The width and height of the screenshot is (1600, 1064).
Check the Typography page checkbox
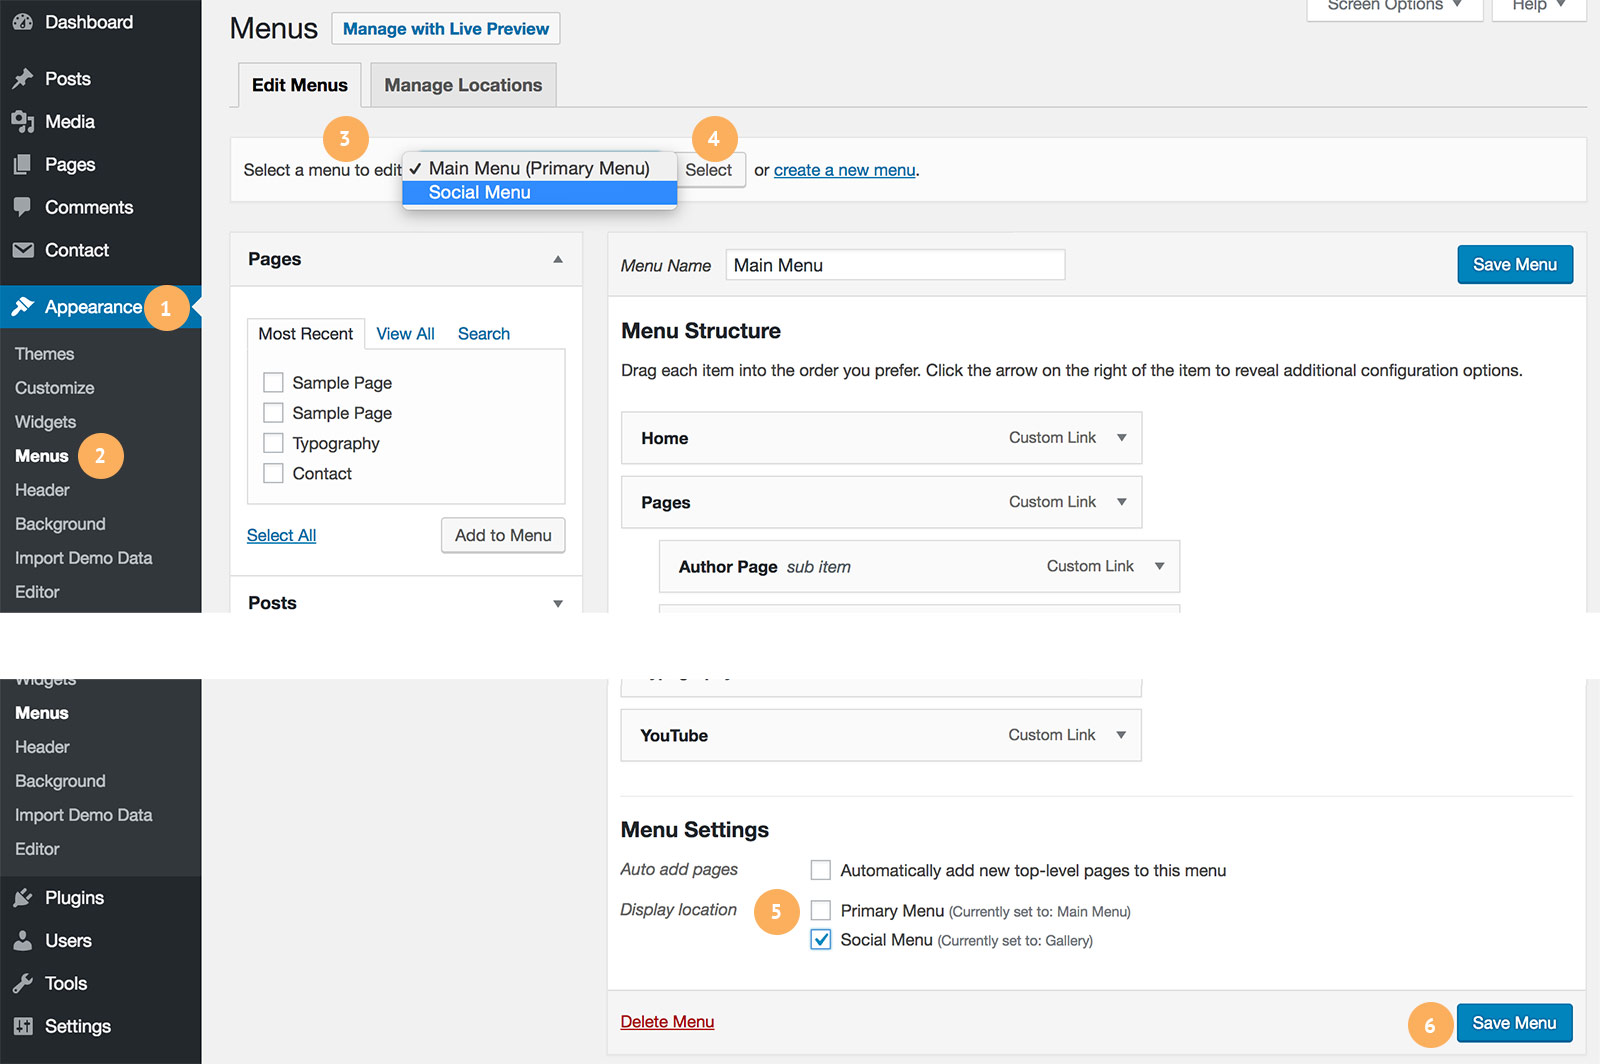[x=273, y=443]
